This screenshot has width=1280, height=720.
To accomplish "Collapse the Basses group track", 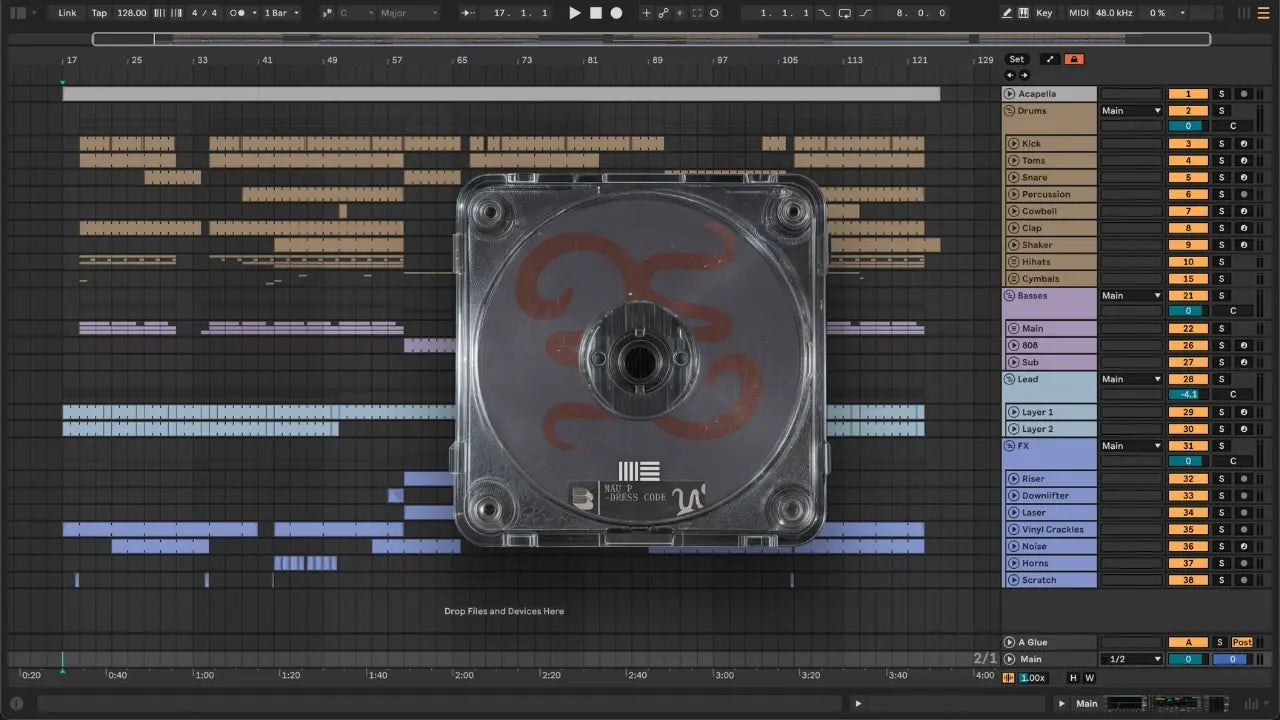I will pyautogui.click(x=1010, y=296).
